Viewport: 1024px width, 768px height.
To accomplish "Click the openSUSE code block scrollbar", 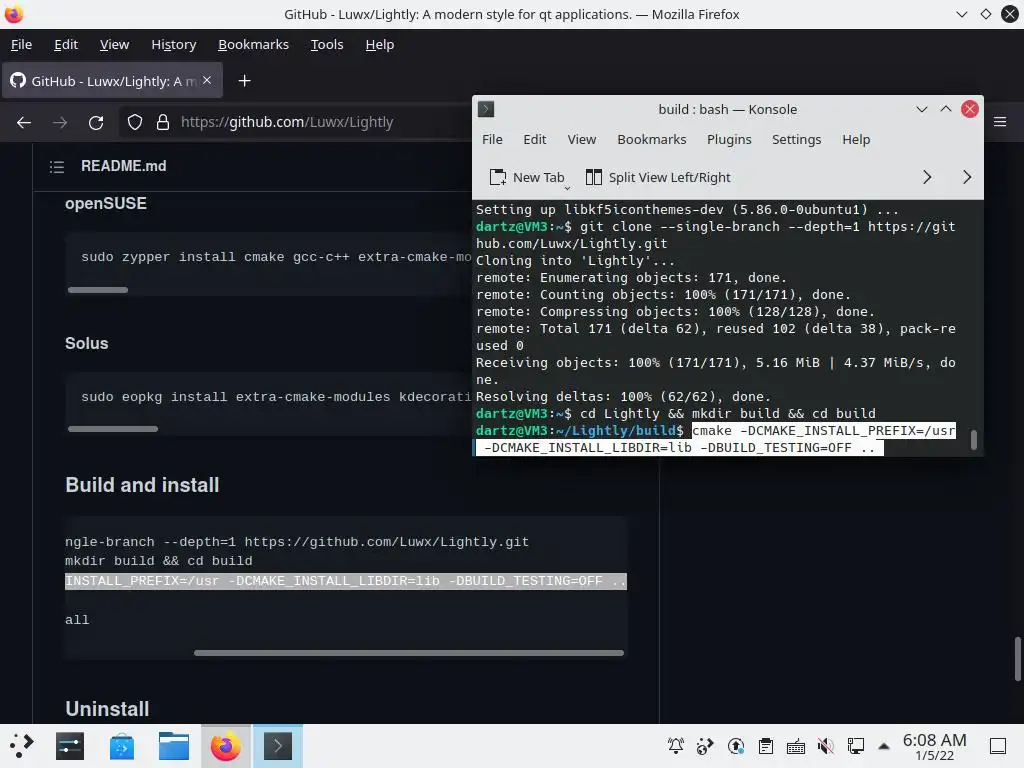I will [98, 290].
